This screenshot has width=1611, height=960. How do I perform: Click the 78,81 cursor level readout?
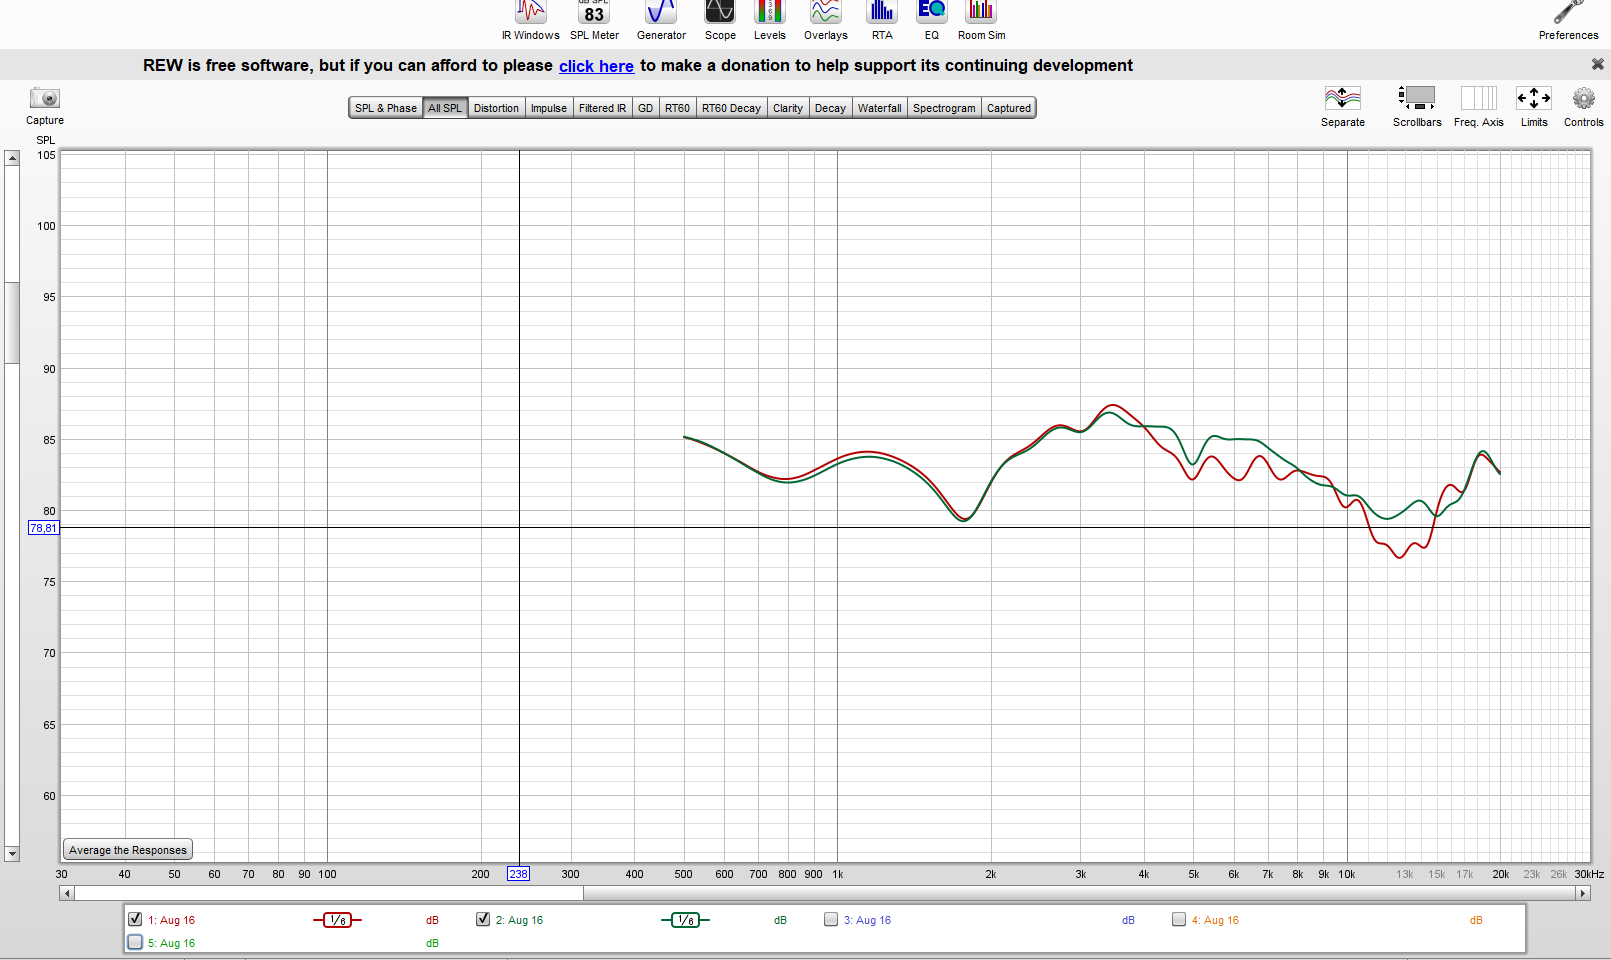point(43,528)
